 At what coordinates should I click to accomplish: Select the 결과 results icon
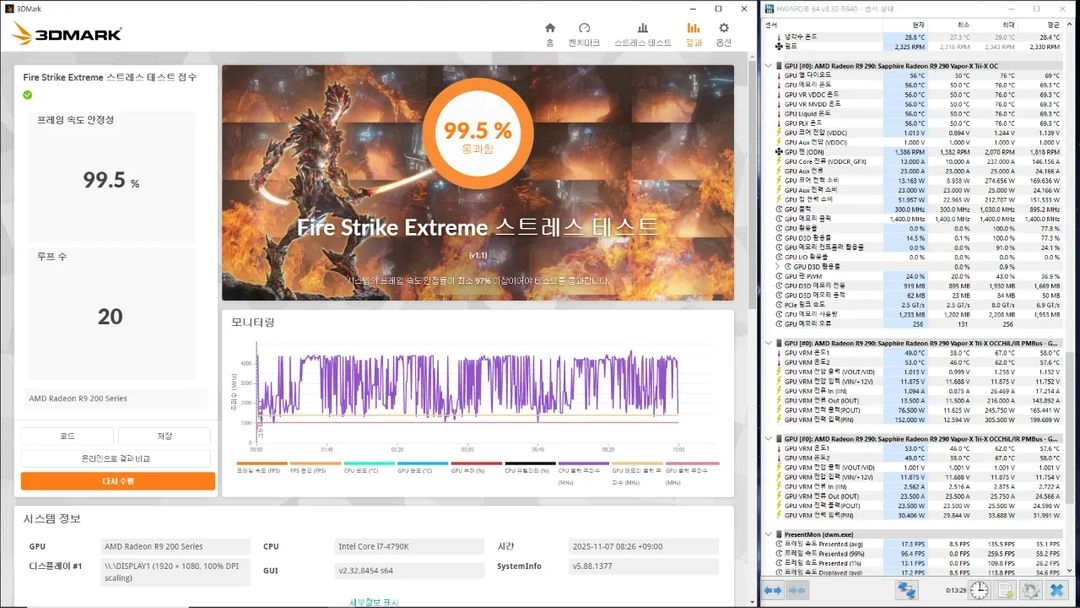click(693, 28)
